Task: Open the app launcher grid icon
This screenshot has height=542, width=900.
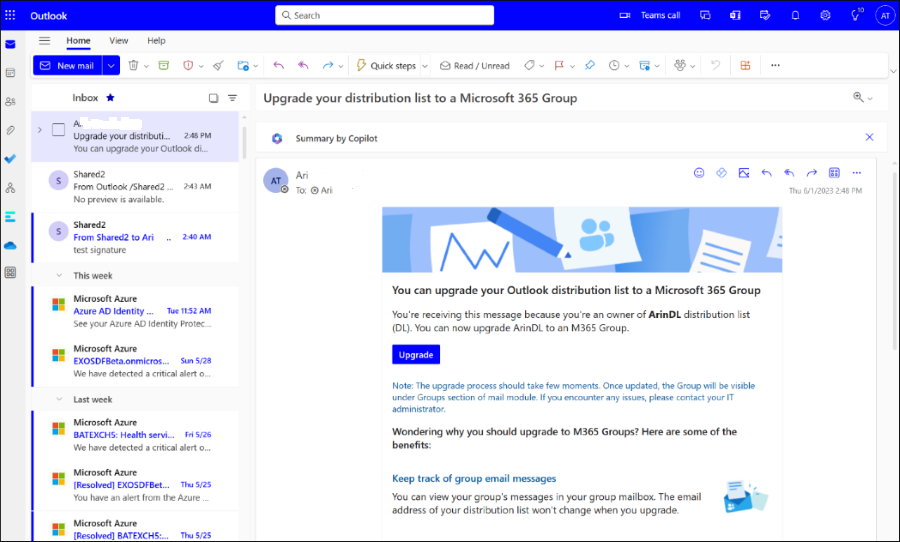Action: [x=10, y=16]
